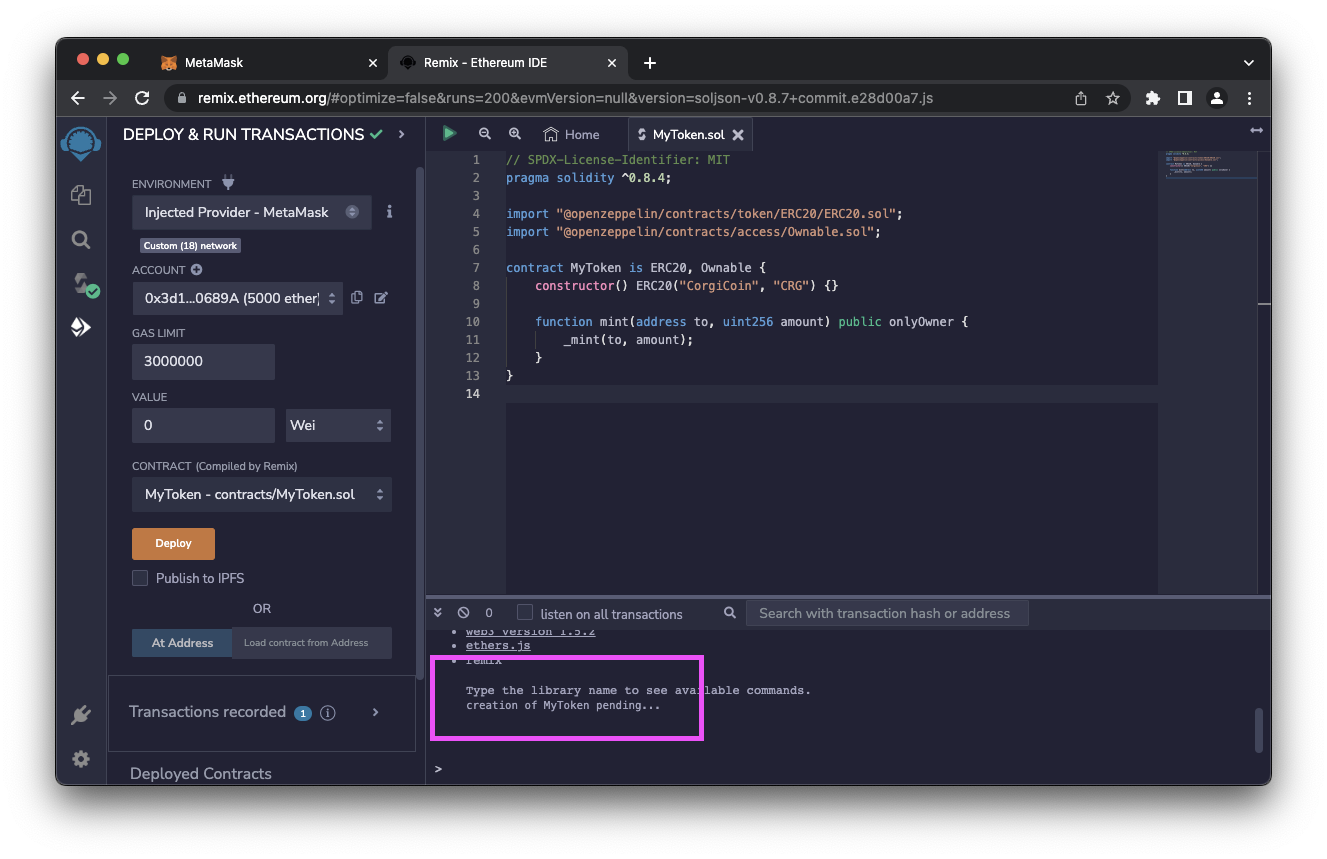
Task: Bookmark this page star icon
Action: (1112, 98)
